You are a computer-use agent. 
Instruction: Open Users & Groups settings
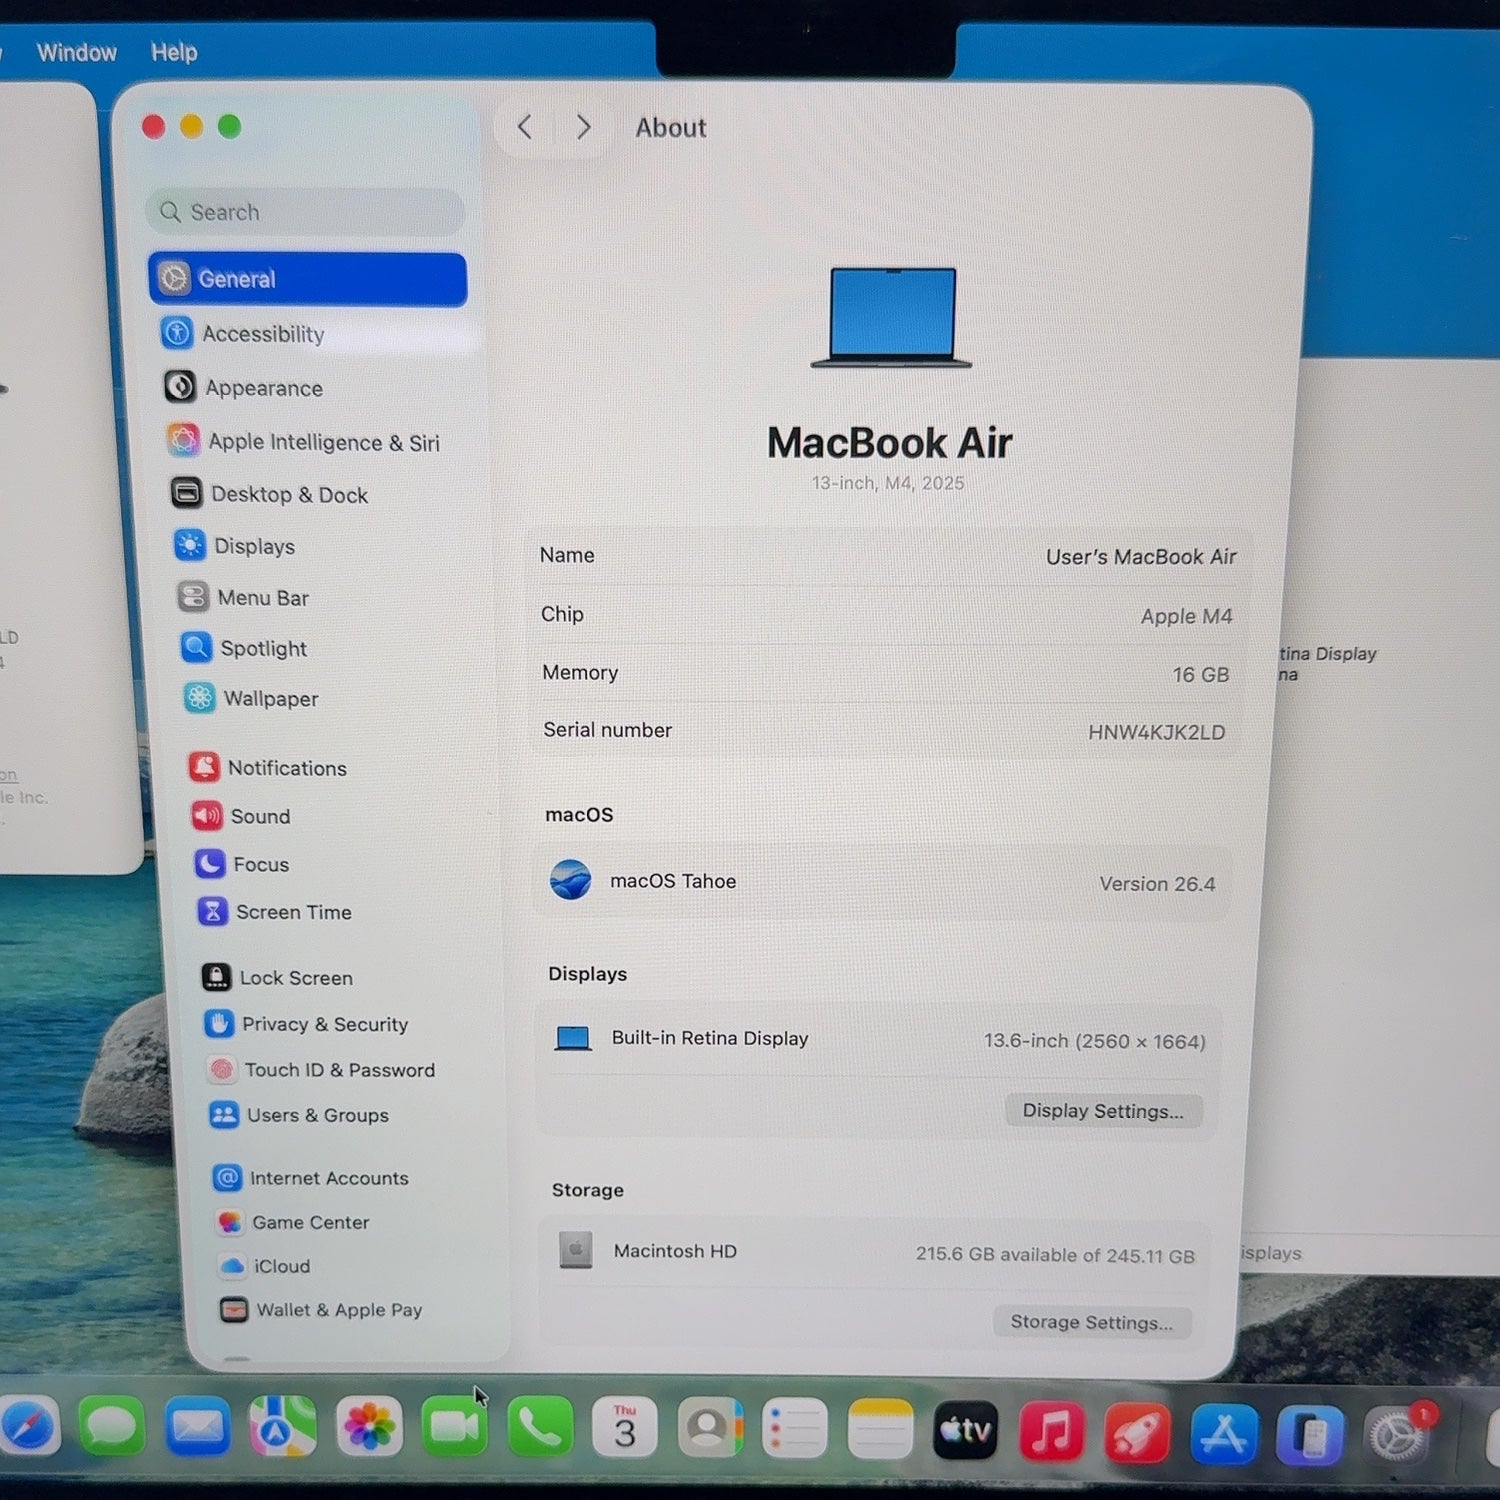click(x=299, y=1115)
